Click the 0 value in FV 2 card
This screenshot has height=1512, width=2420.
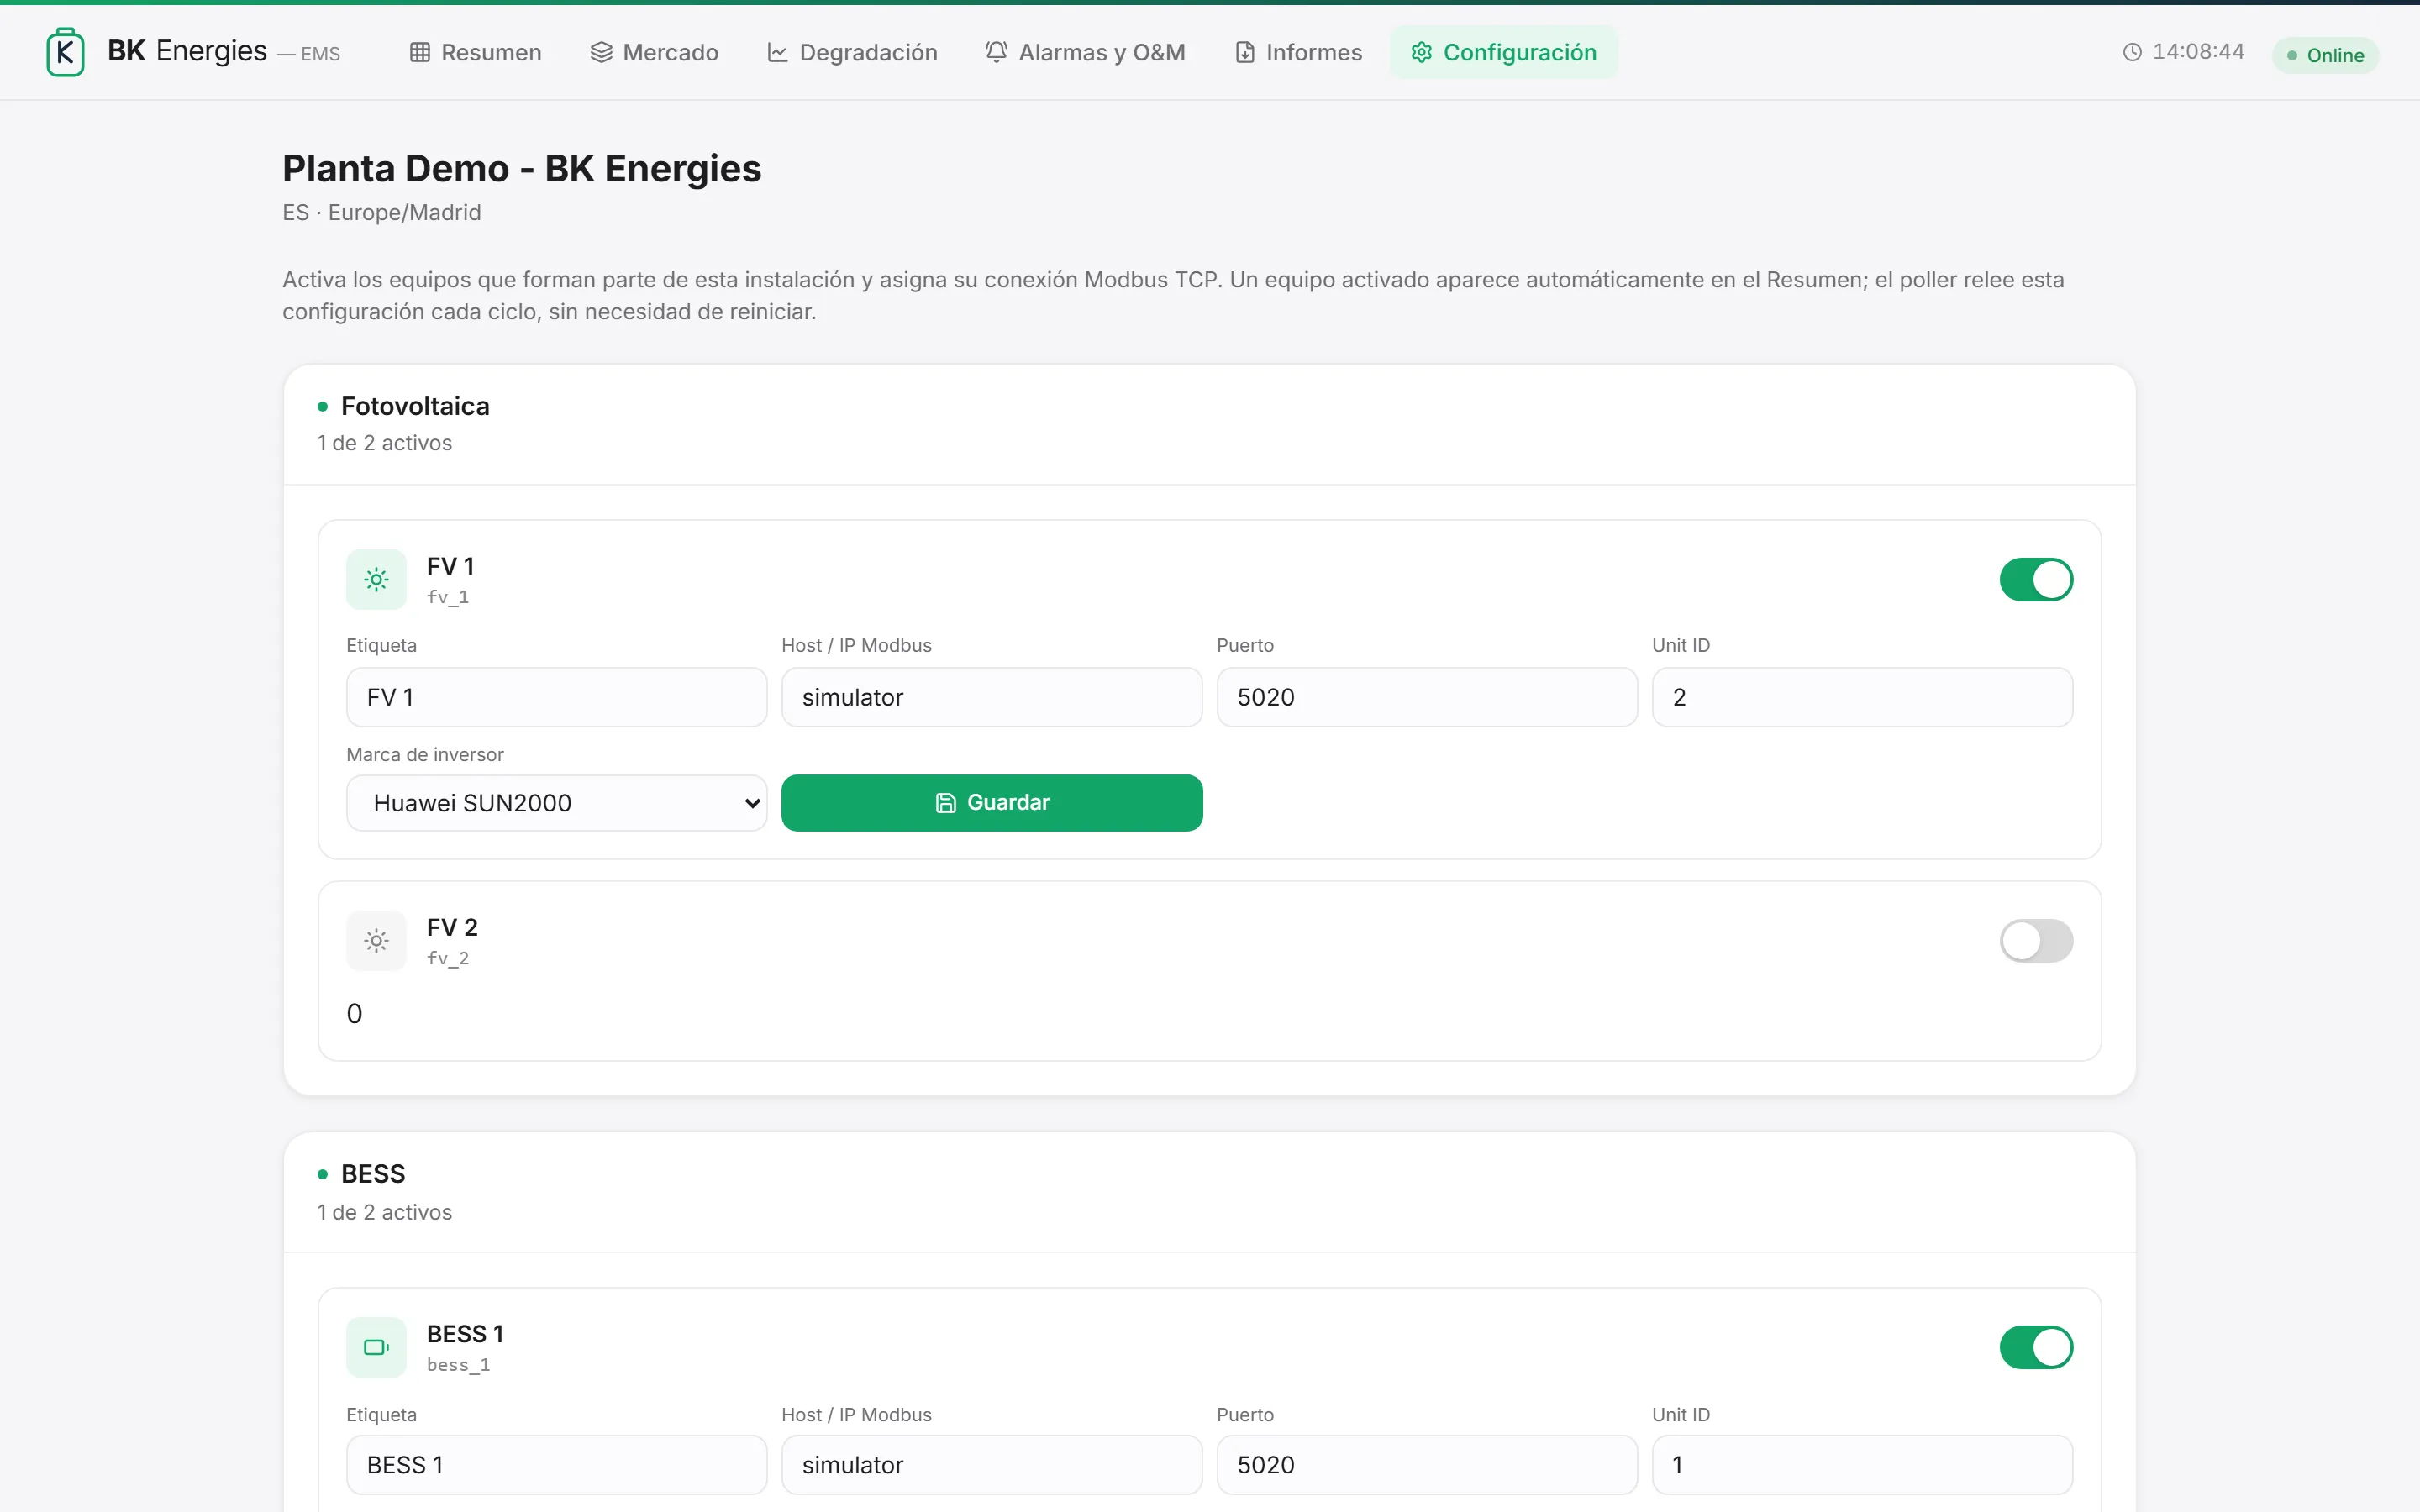click(354, 1014)
